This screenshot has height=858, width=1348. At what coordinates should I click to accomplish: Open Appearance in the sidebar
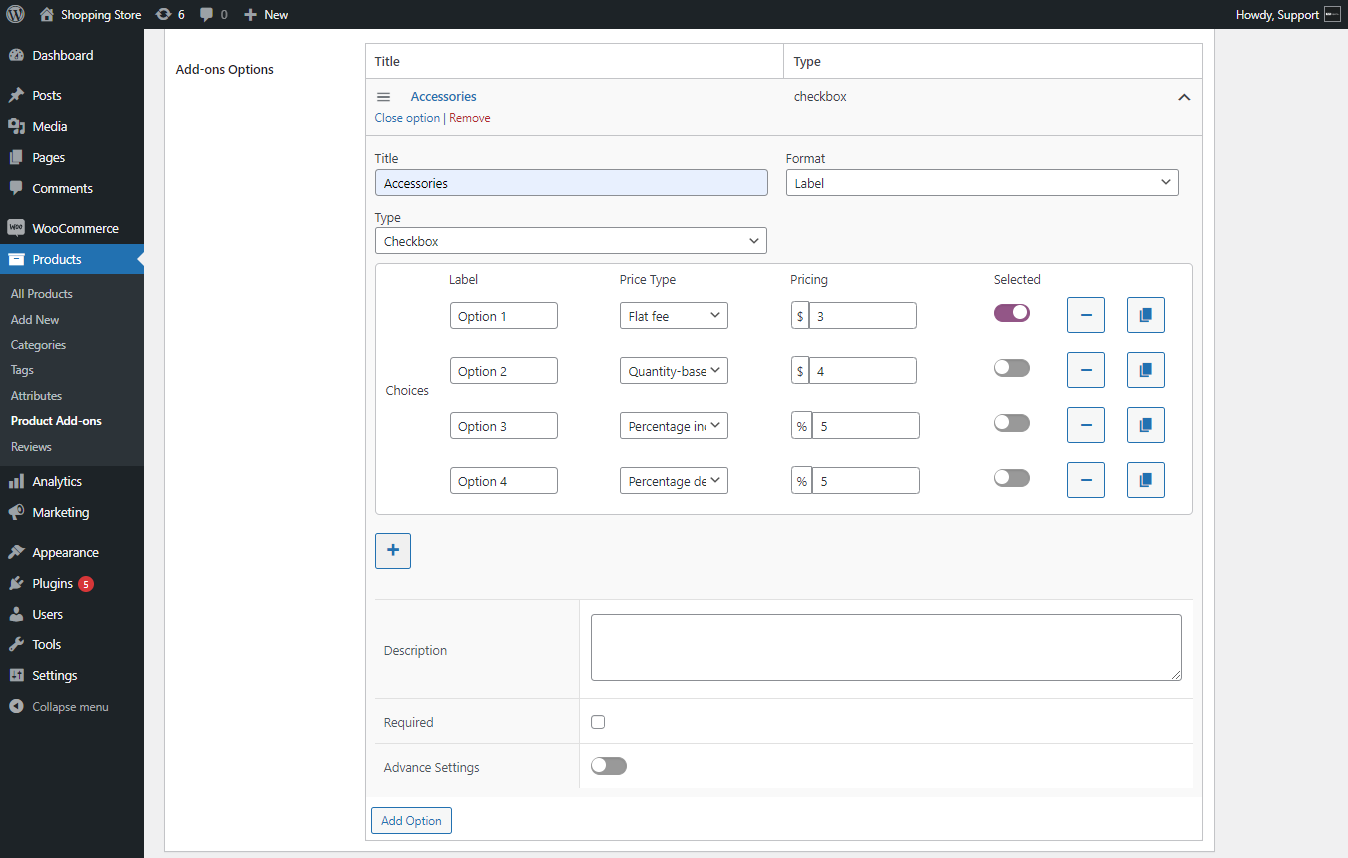pyautogui.click(x=72, y=553)
